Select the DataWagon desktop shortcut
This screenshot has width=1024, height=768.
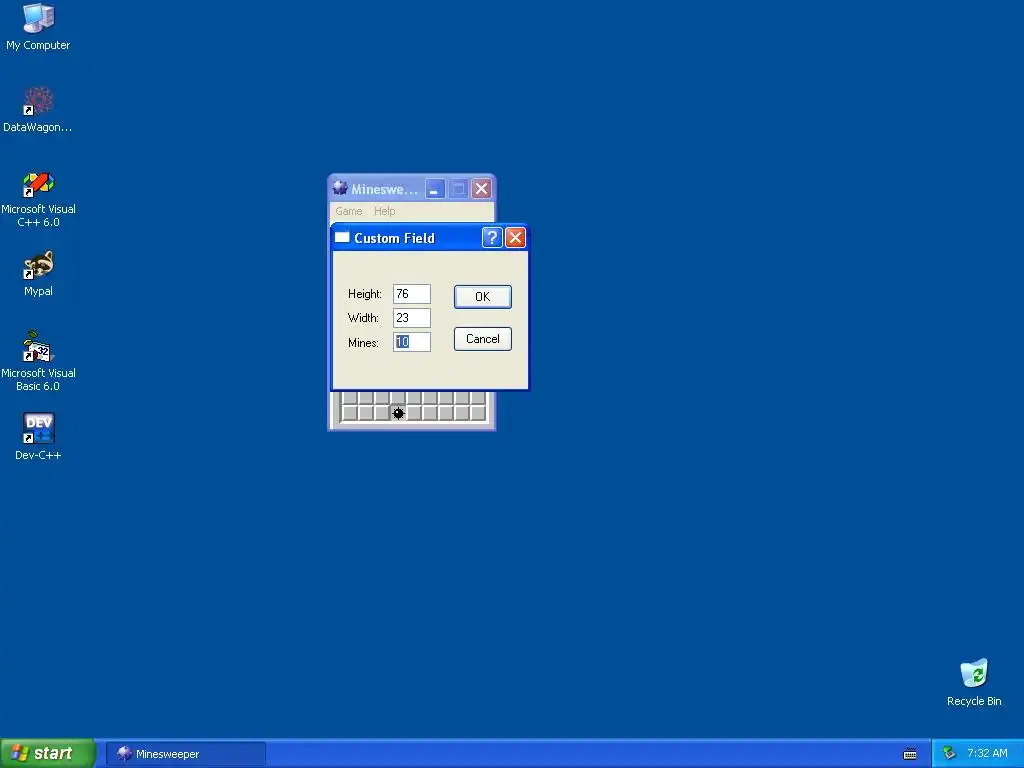coord(38,110)
